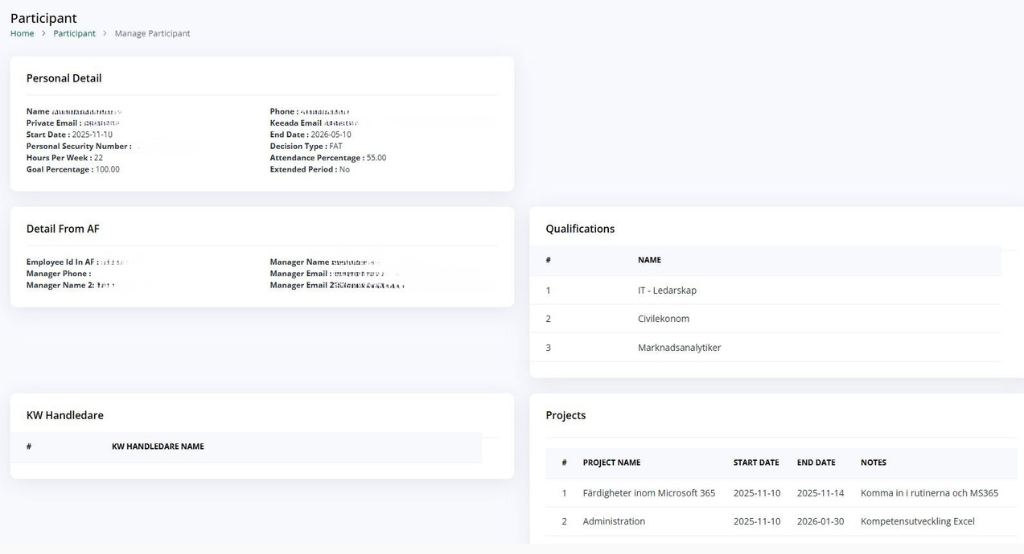The image size is (1024, 554).
Task: Click the END DATE column header in Projects
Action: (816, 463)
